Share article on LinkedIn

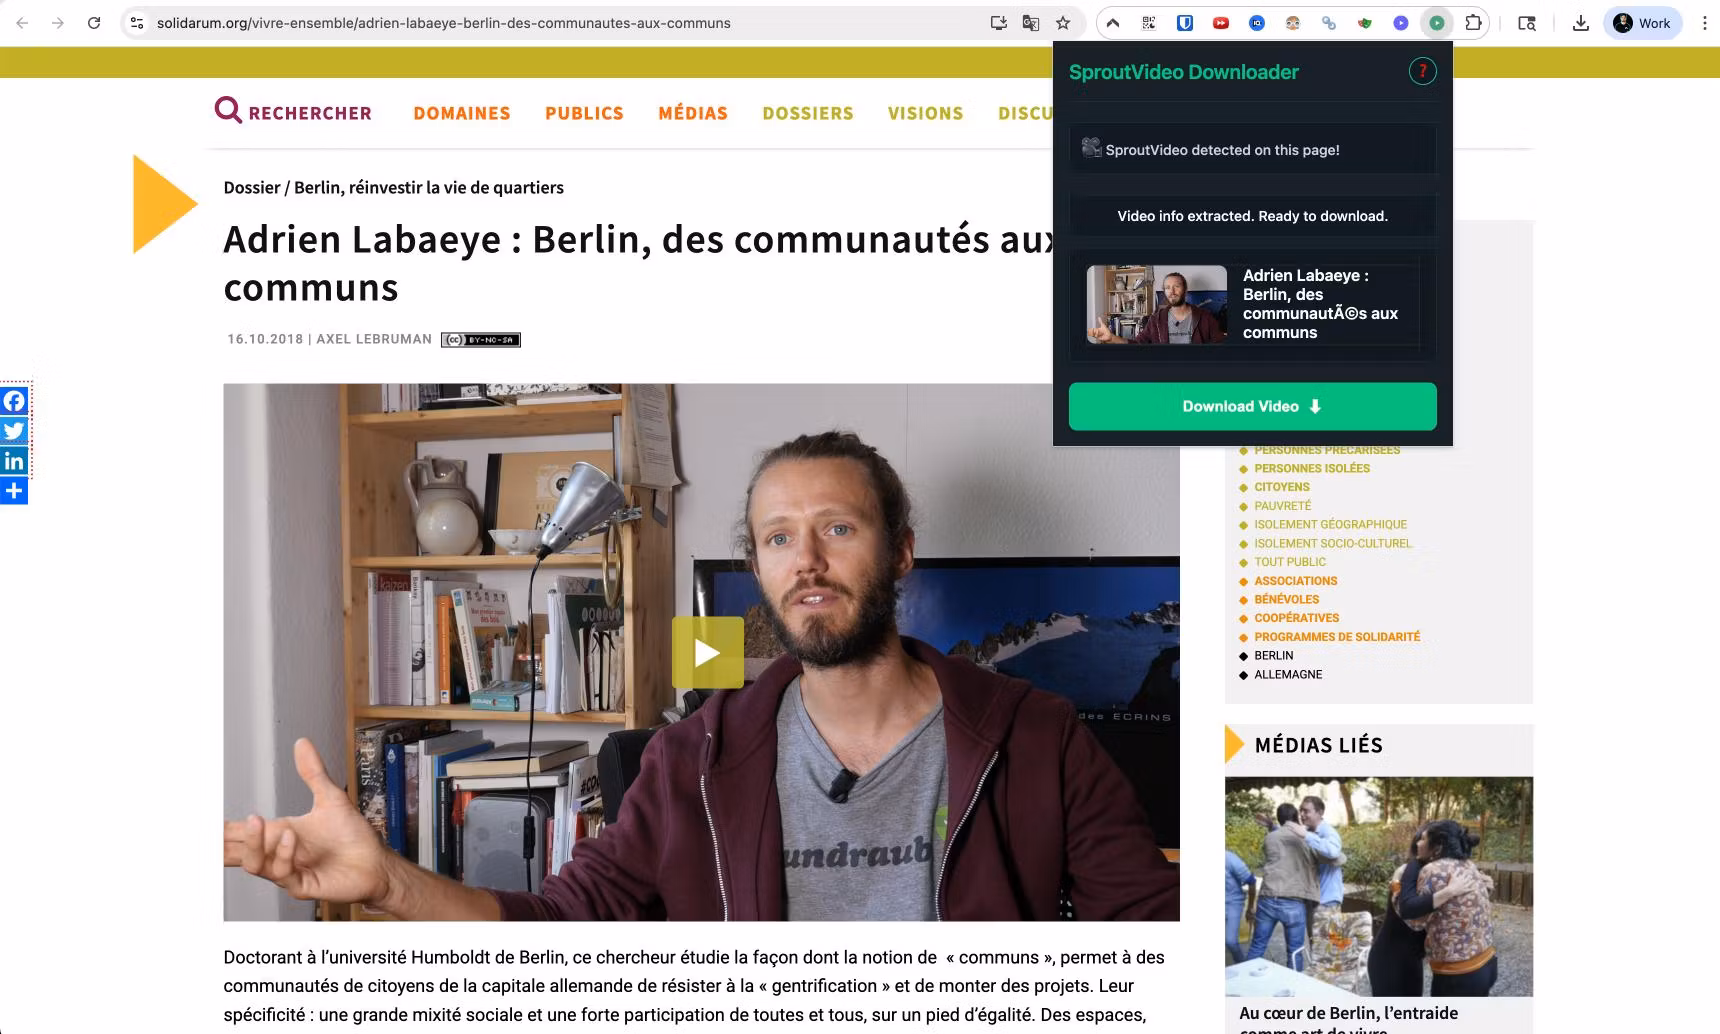pyautogui.click(x=14, y=461)
